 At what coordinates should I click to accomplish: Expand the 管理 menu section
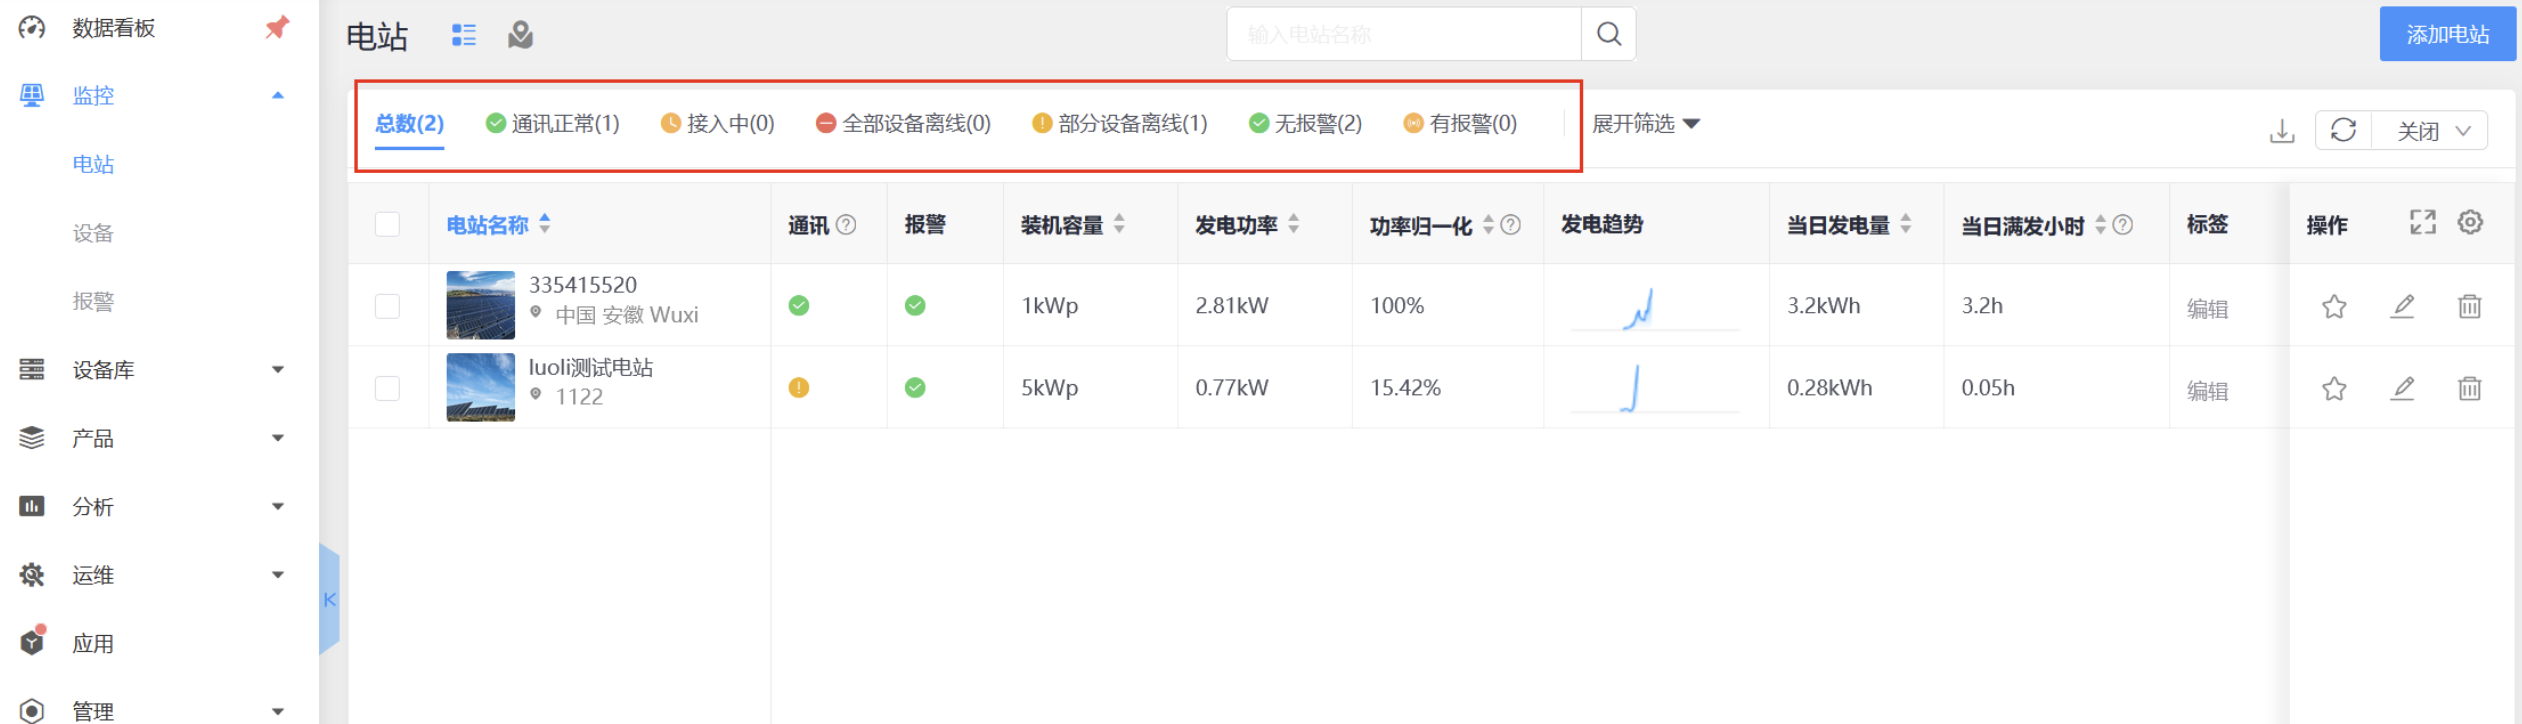278,711
